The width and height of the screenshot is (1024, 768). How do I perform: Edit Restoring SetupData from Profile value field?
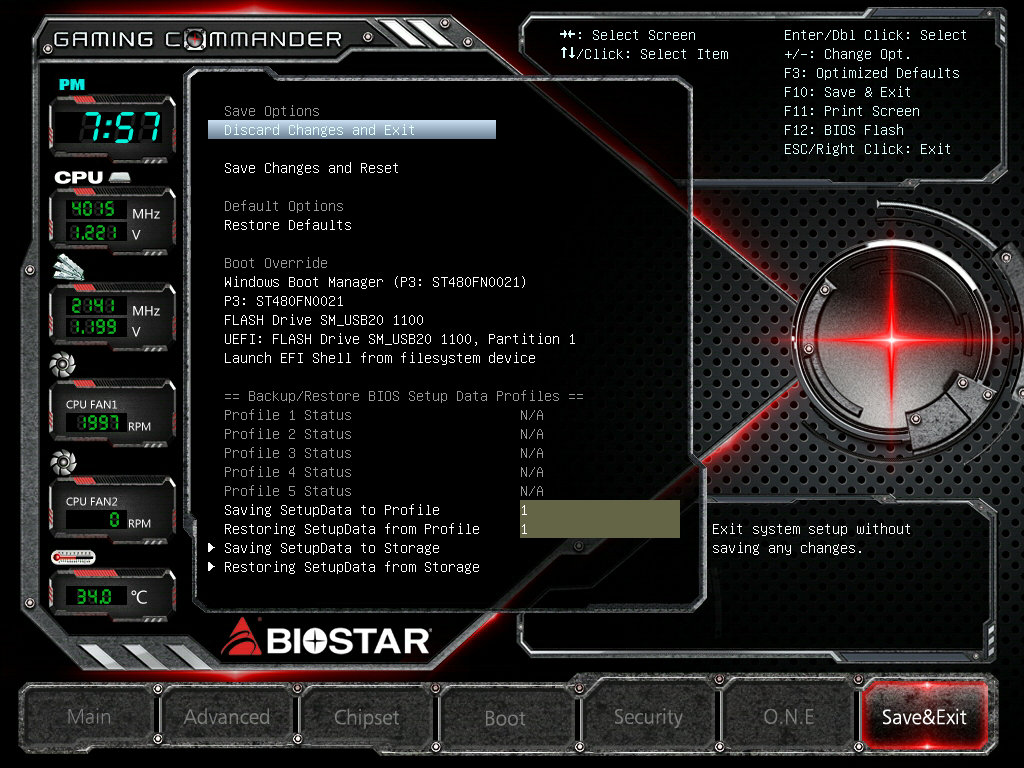point(600,529)
